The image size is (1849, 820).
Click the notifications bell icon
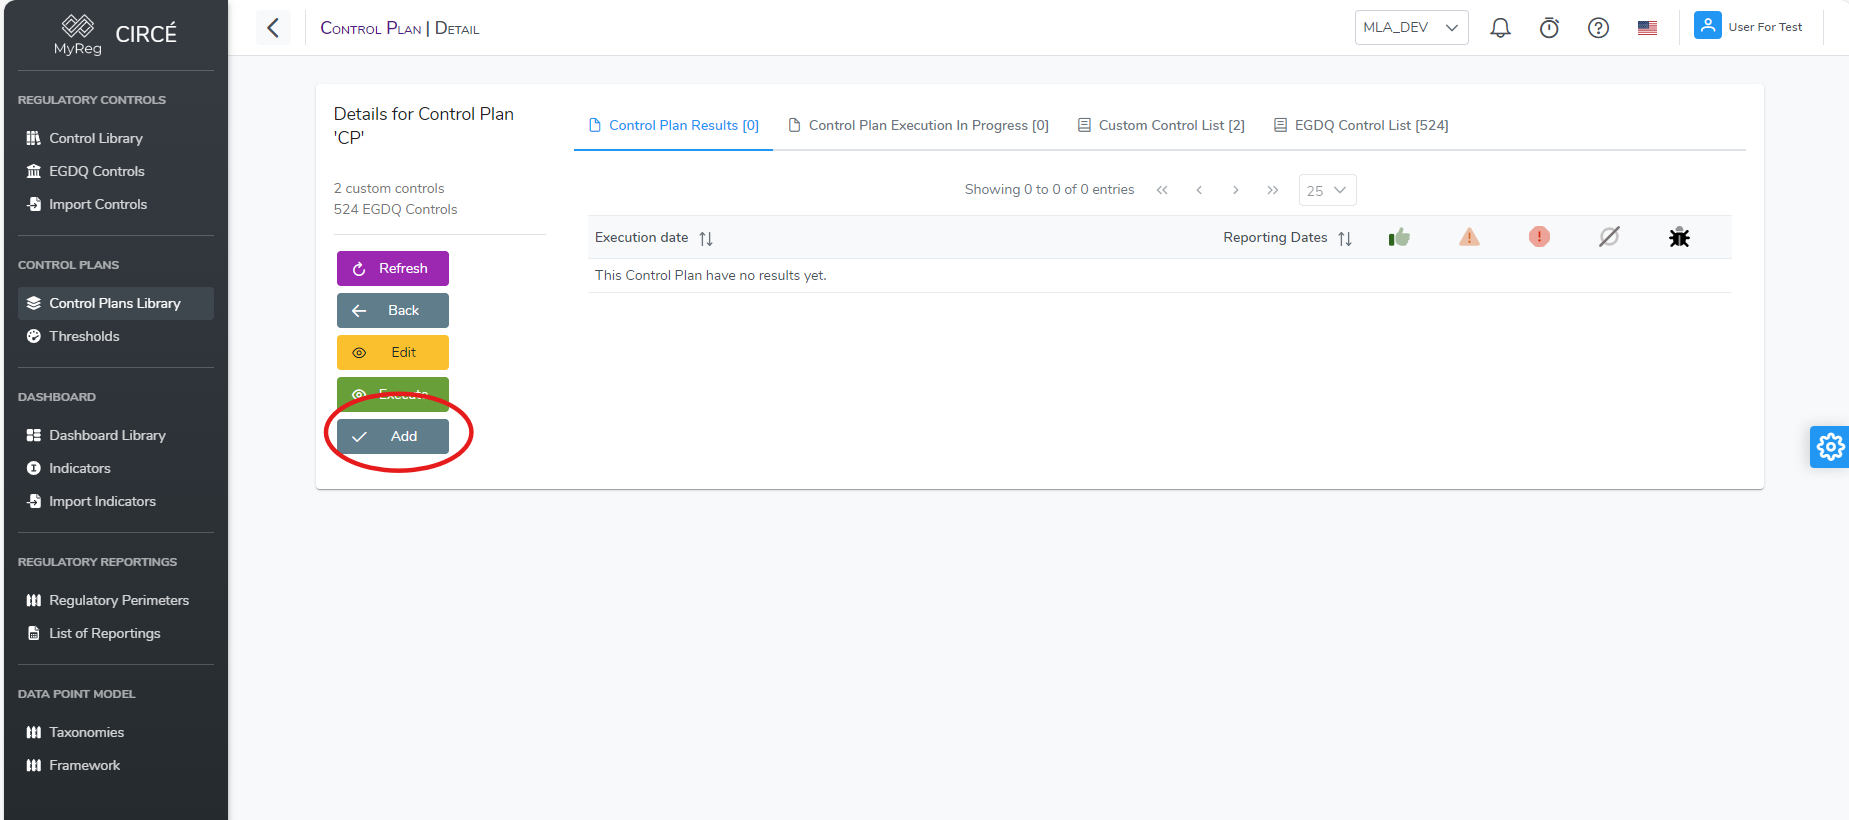[1500, 28]
